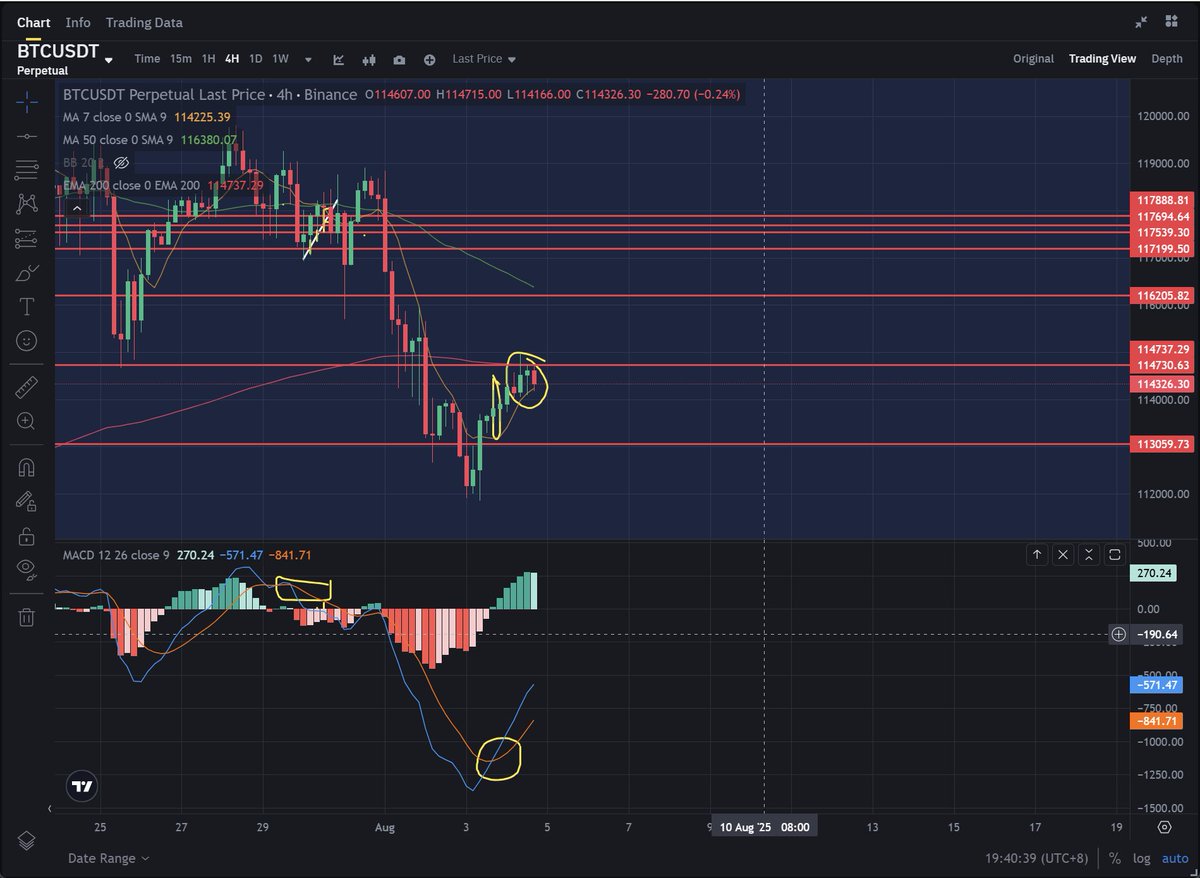Click the window restore icon at top right
The height and width of the screenshot is (878, 1200).
tap(1172, 22)
